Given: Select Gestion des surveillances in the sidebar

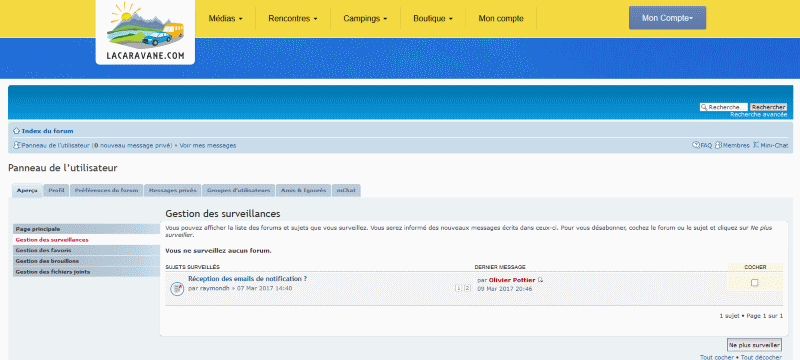Looking at the screenshot, I should (x=86, y=240).
